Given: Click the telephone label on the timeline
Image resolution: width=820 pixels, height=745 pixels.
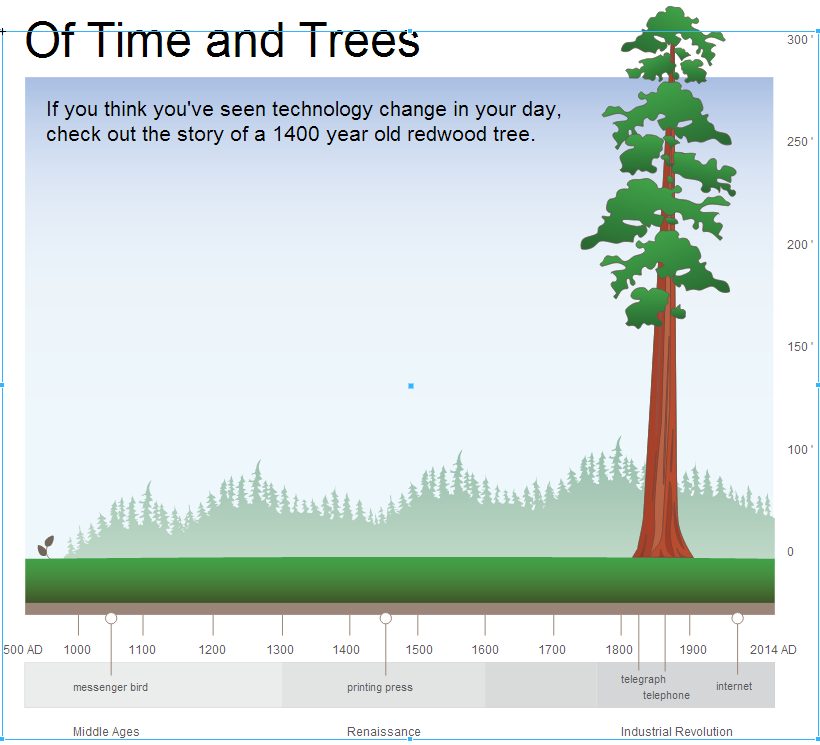Looking at the screenshot, I should [x=666, y=695].
